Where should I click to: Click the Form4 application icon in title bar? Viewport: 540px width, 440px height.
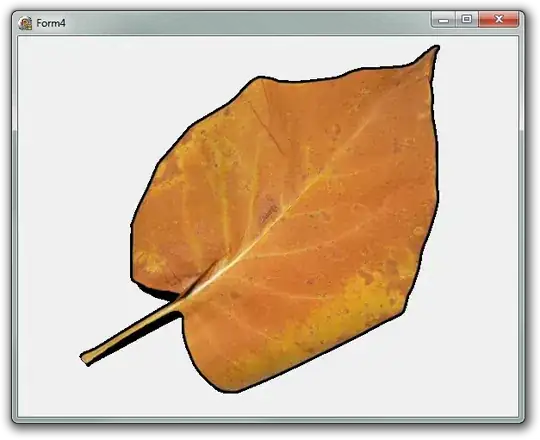click(25, 23)
